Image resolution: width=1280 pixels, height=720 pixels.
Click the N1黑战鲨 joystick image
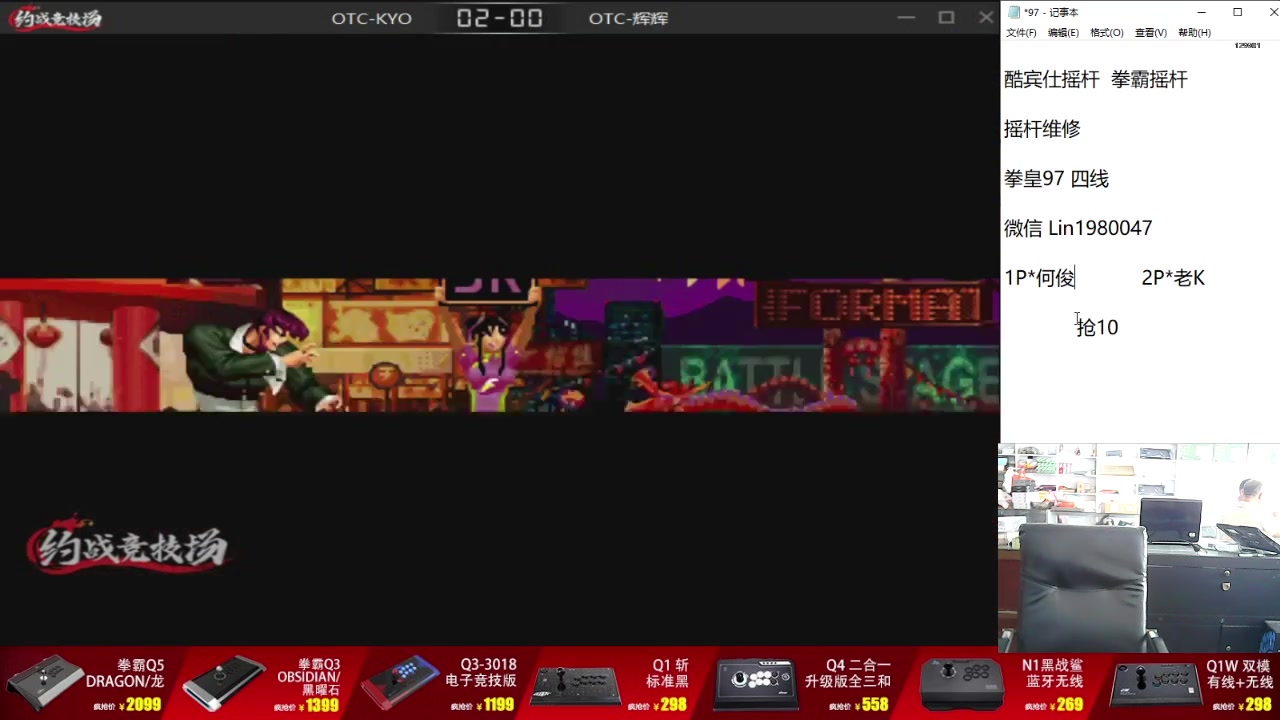pos(962,683)
